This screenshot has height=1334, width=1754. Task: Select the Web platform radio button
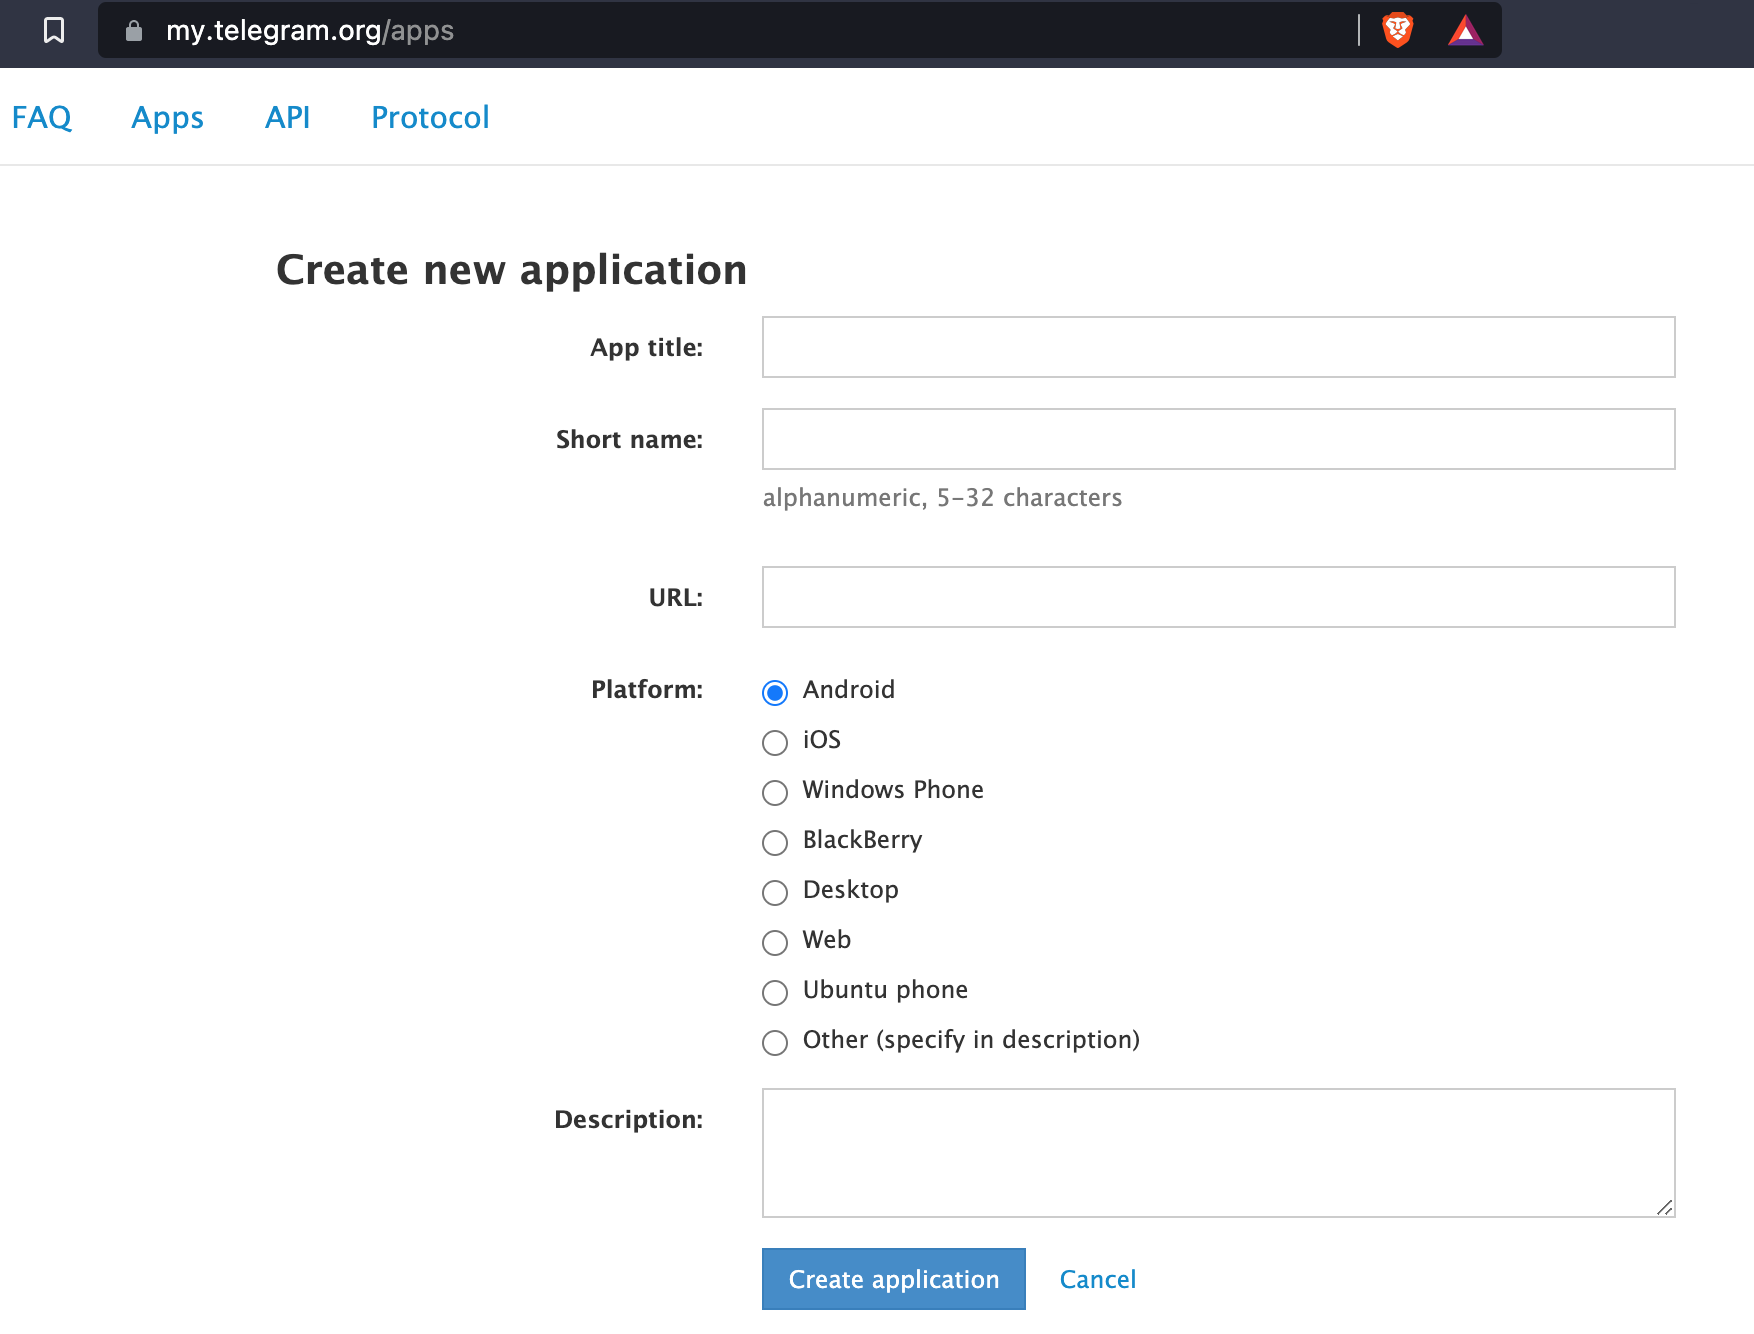(775, 942)
